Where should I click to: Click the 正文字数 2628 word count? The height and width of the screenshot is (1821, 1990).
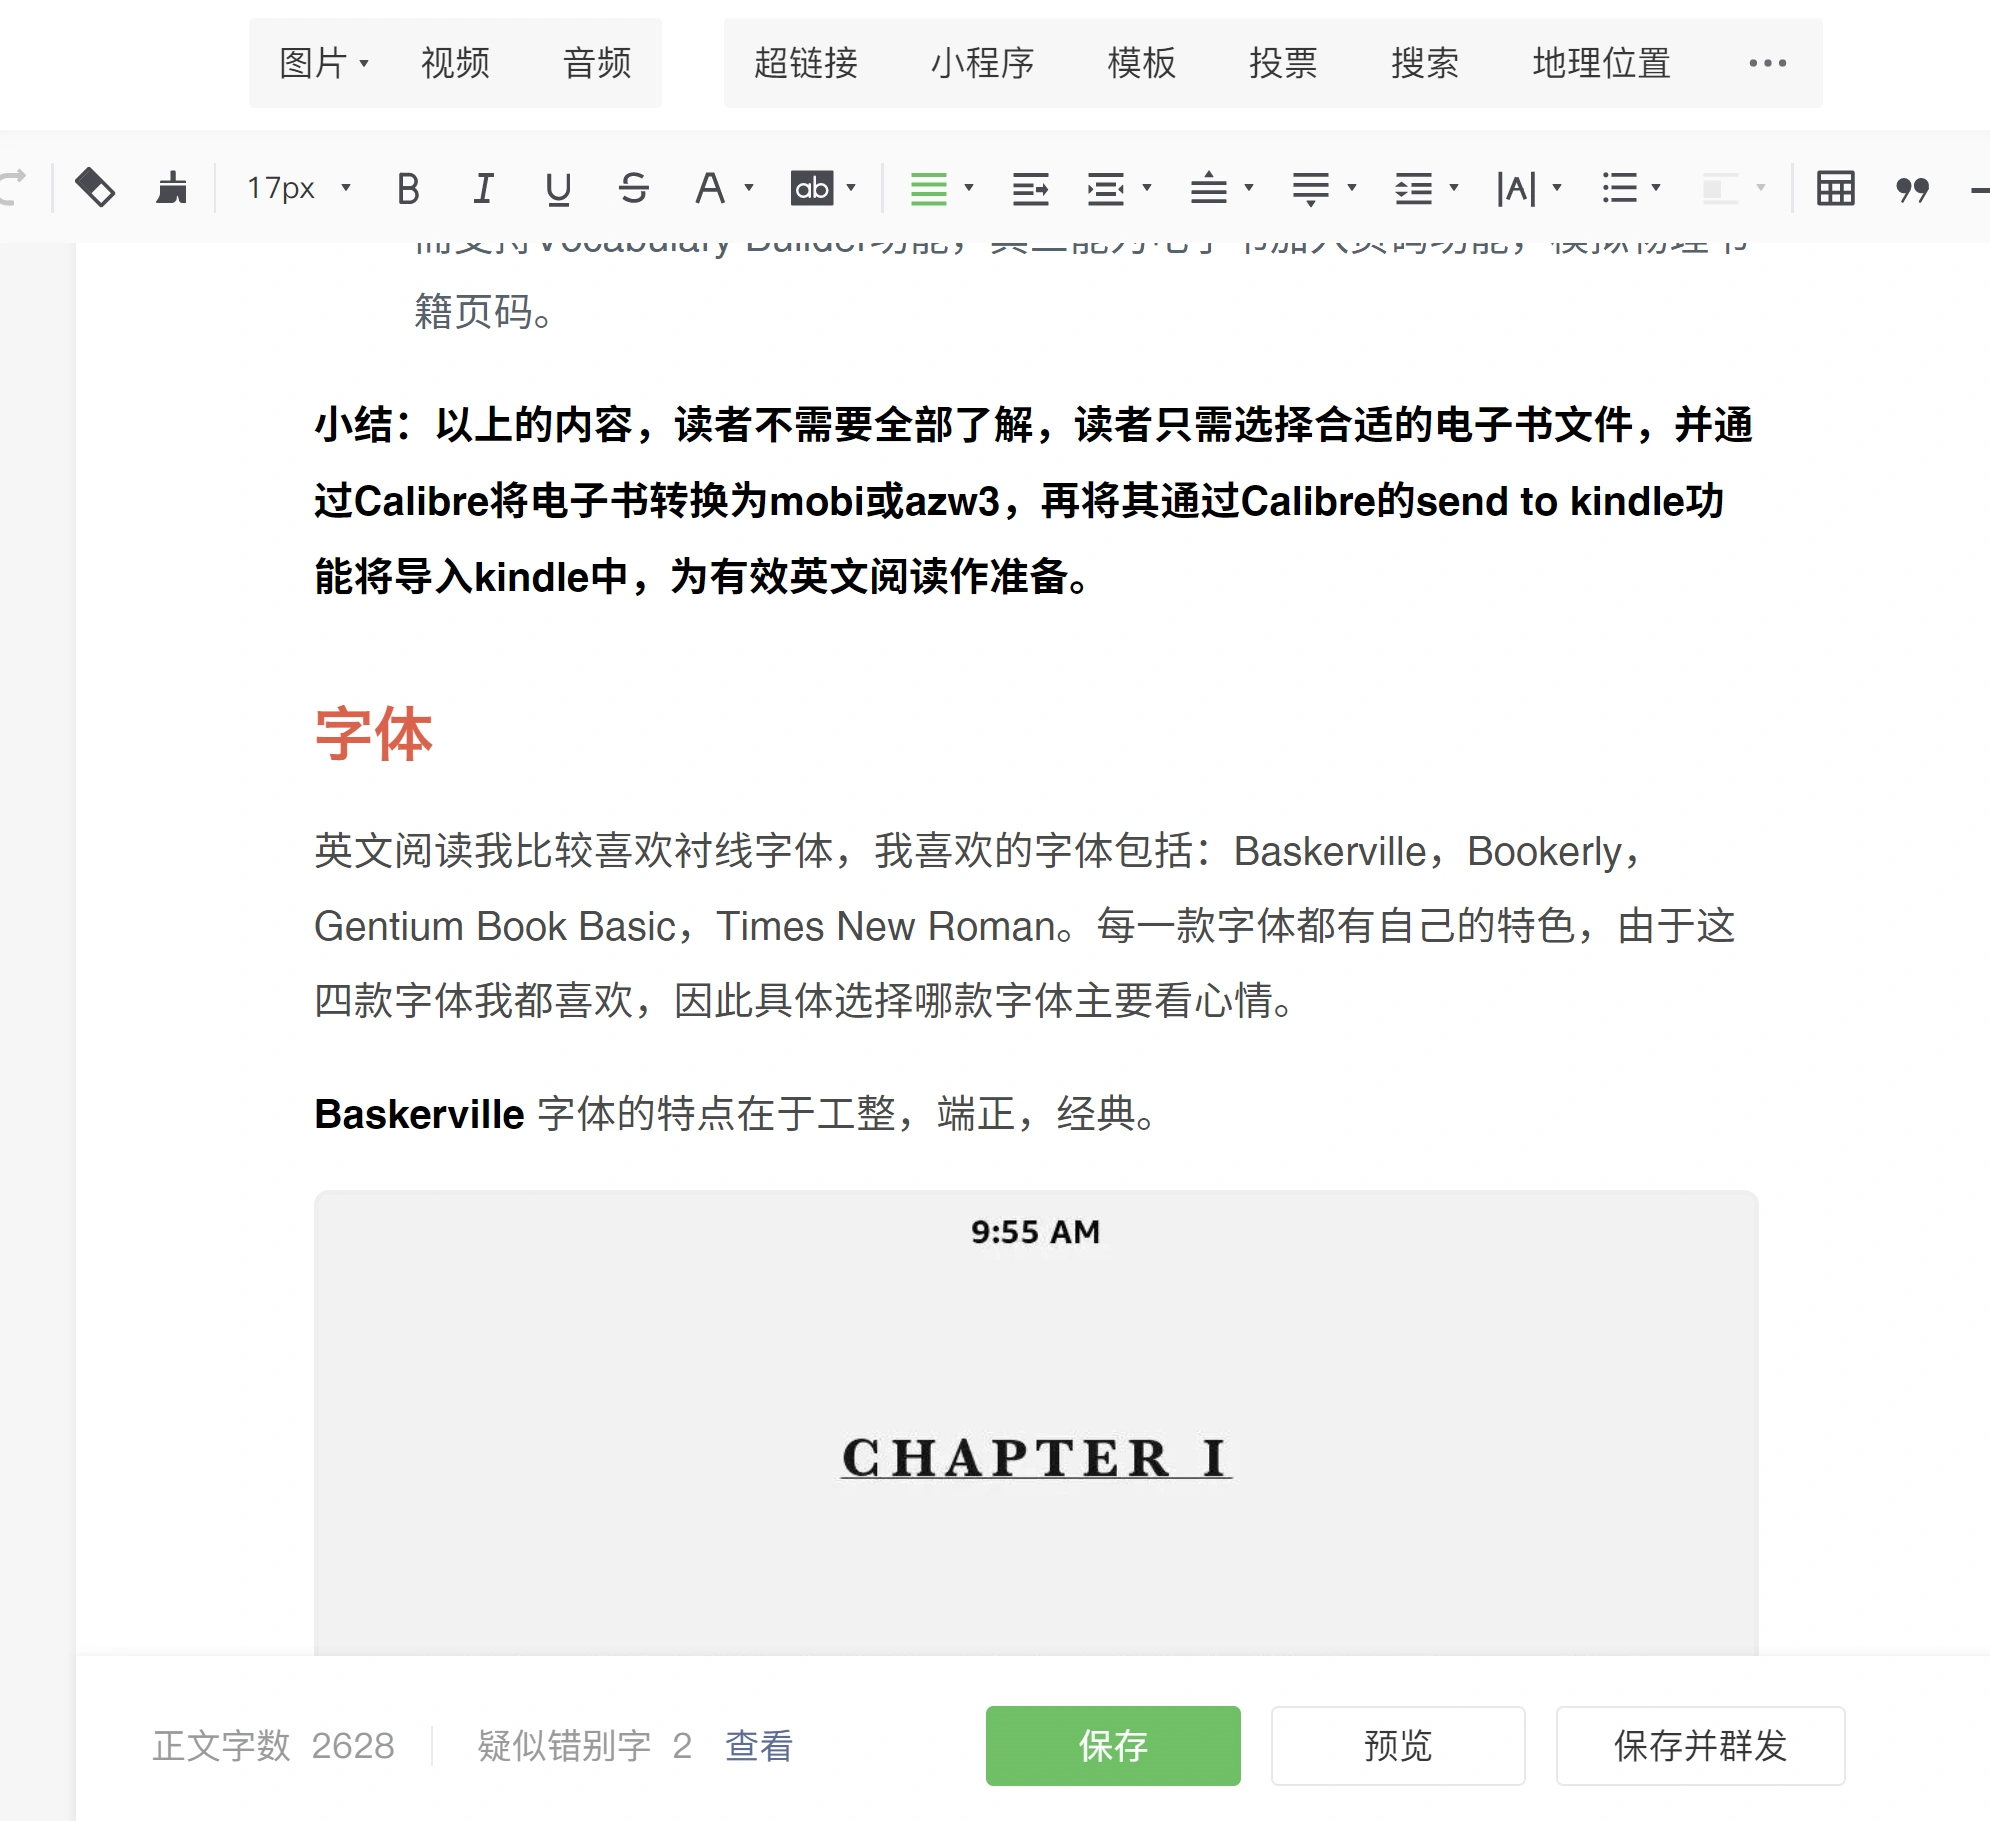(x=273, y=1746)
